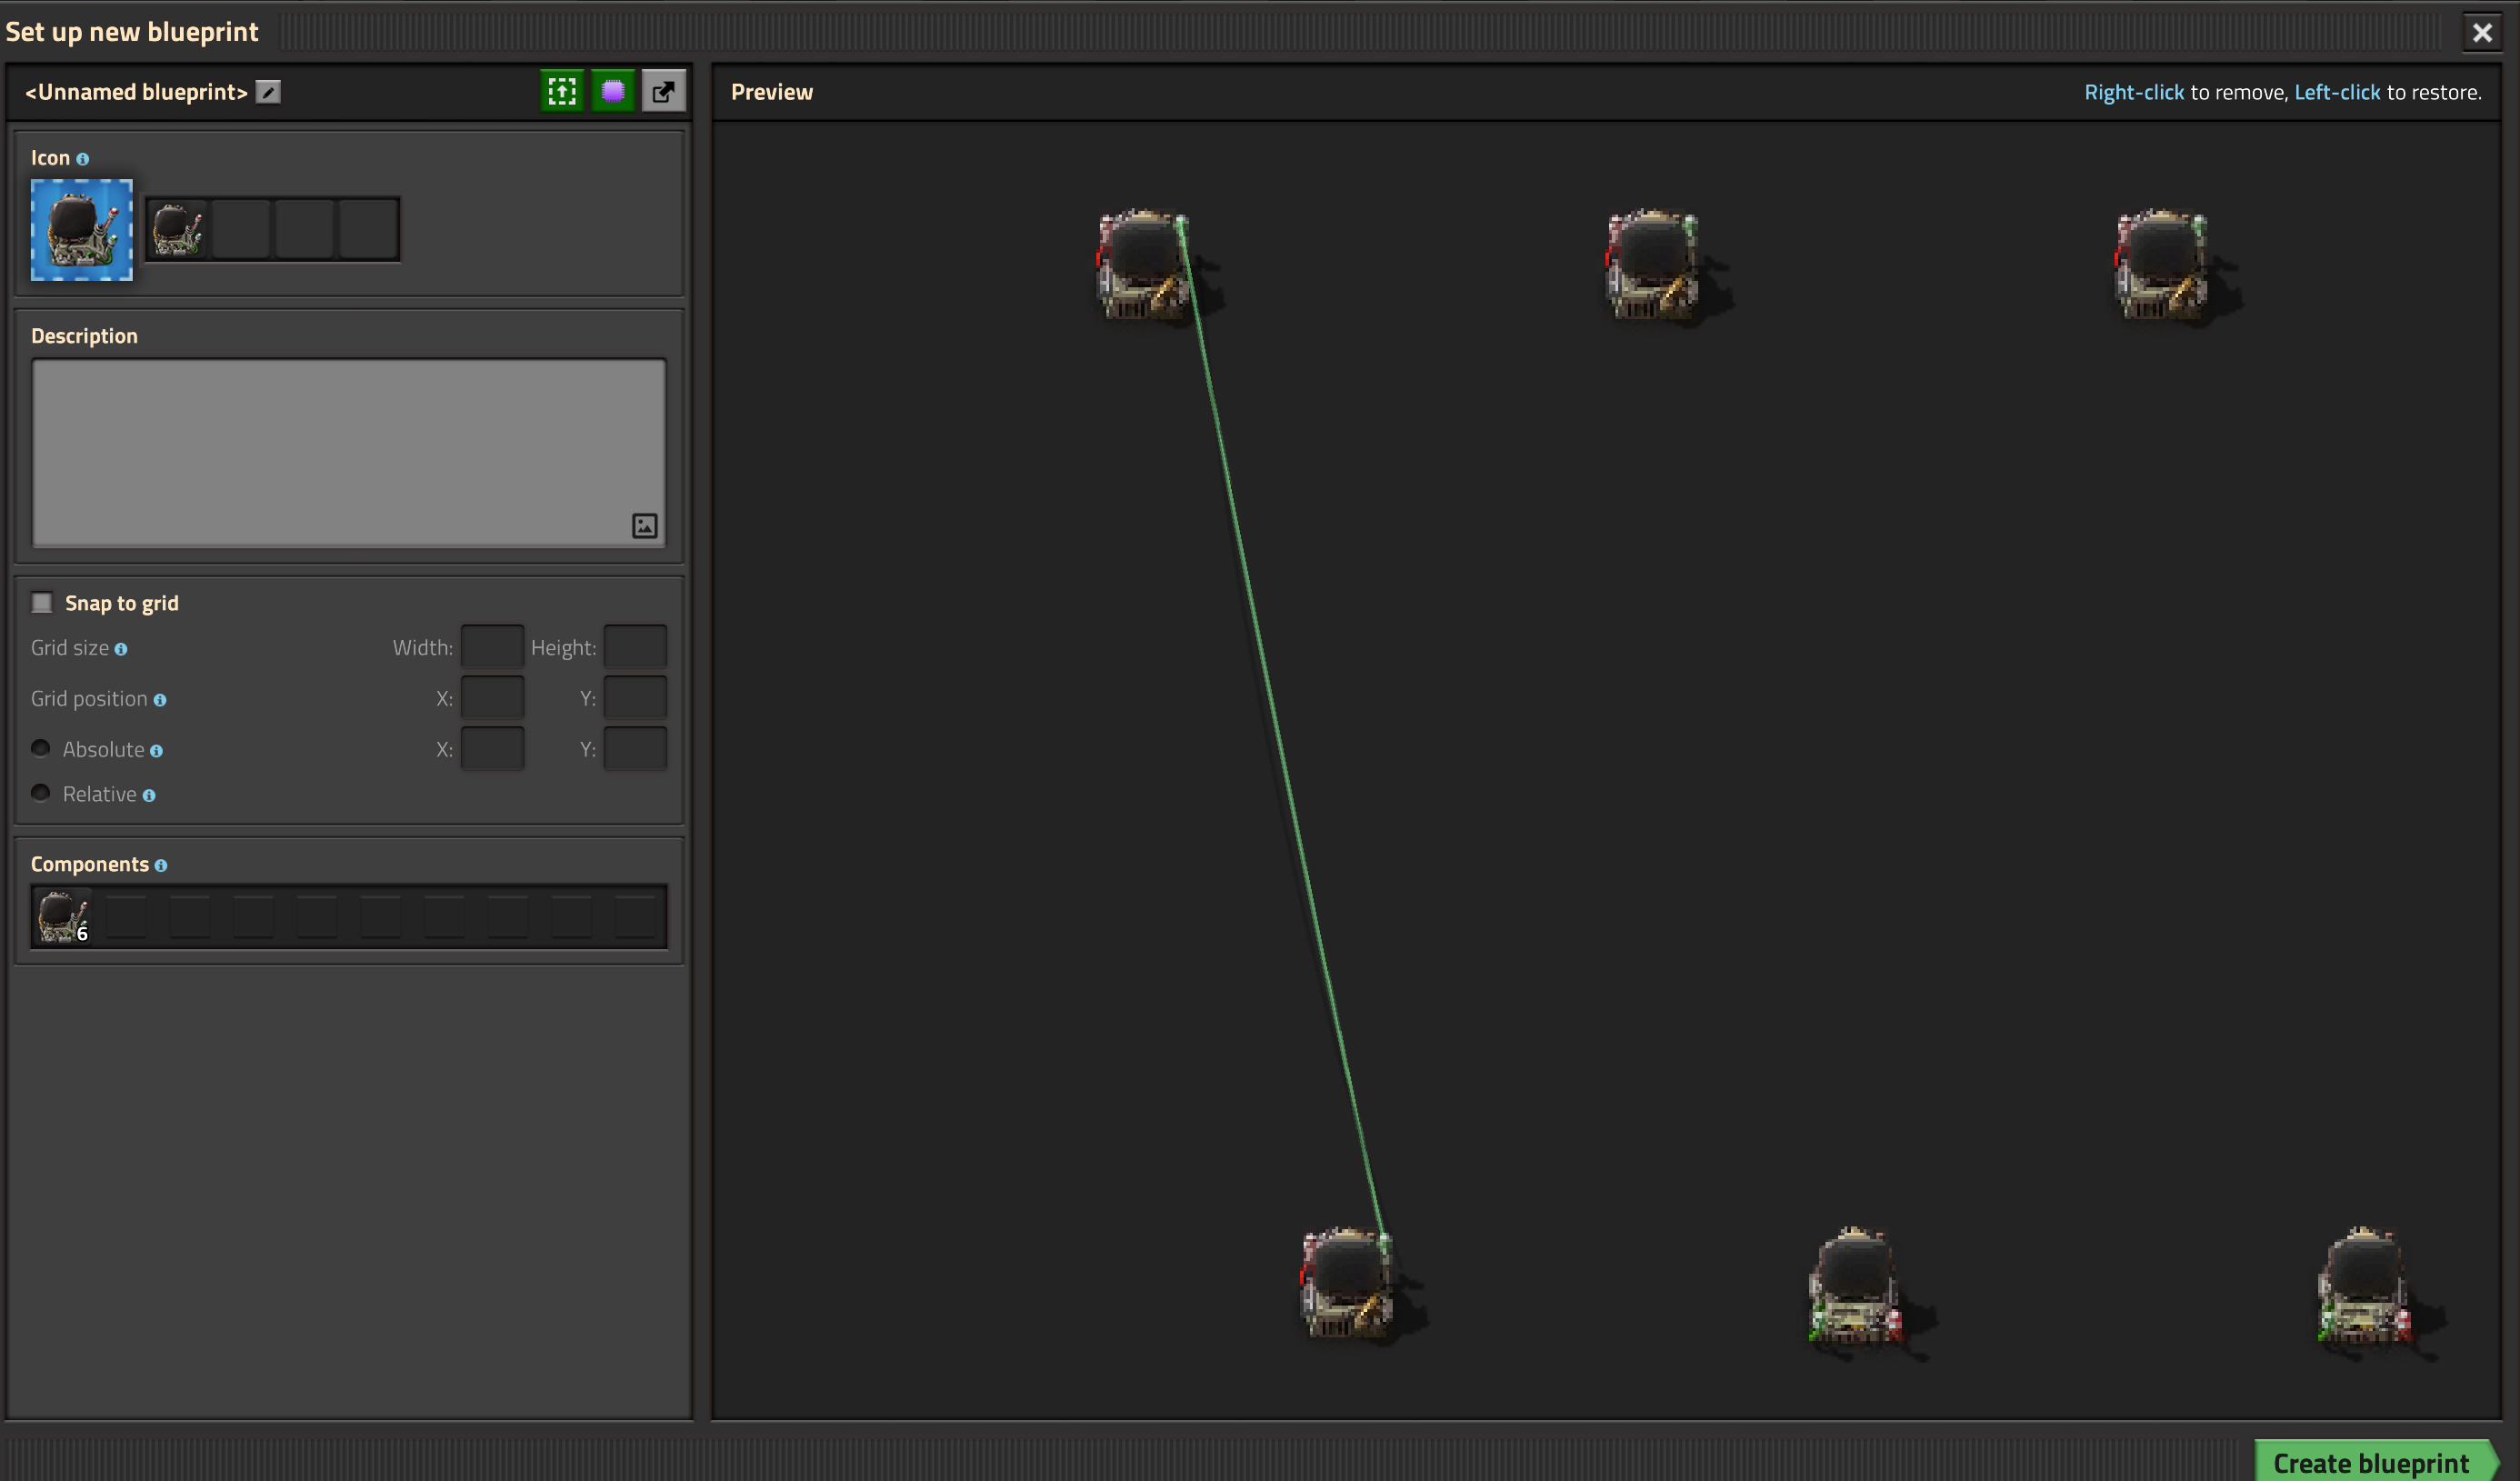Click the info icon next to Components
2520x1481 pixels.
[x=161, y=866]
